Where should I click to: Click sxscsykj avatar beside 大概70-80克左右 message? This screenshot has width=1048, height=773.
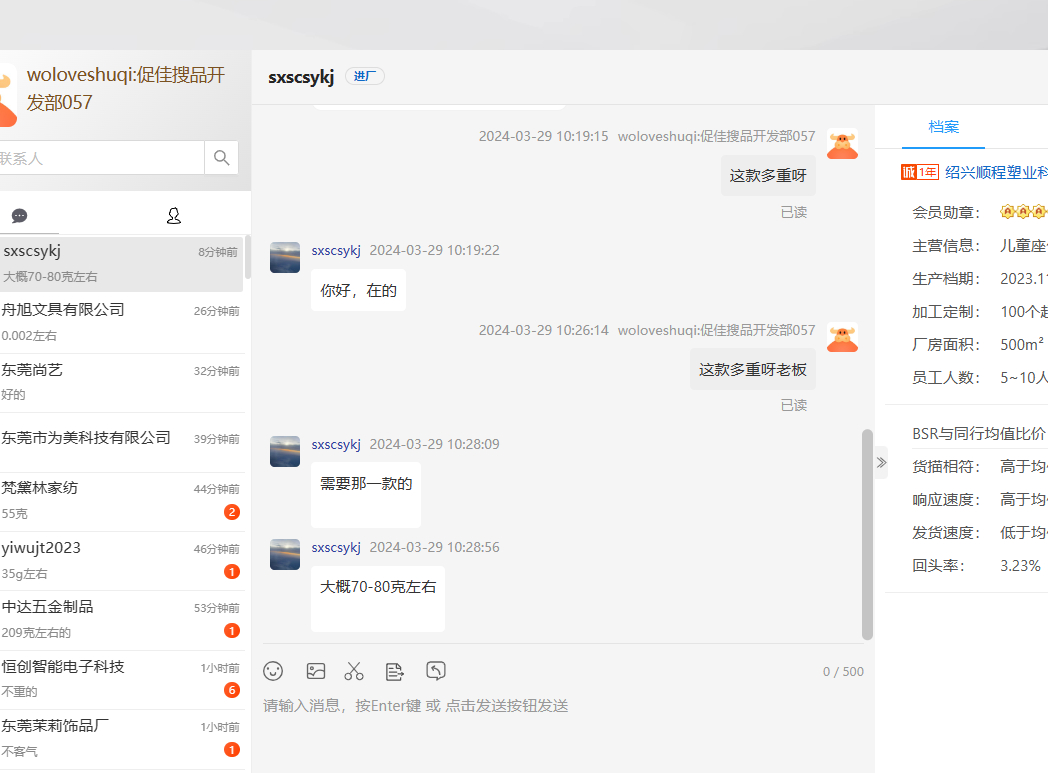tap(285, 555)
